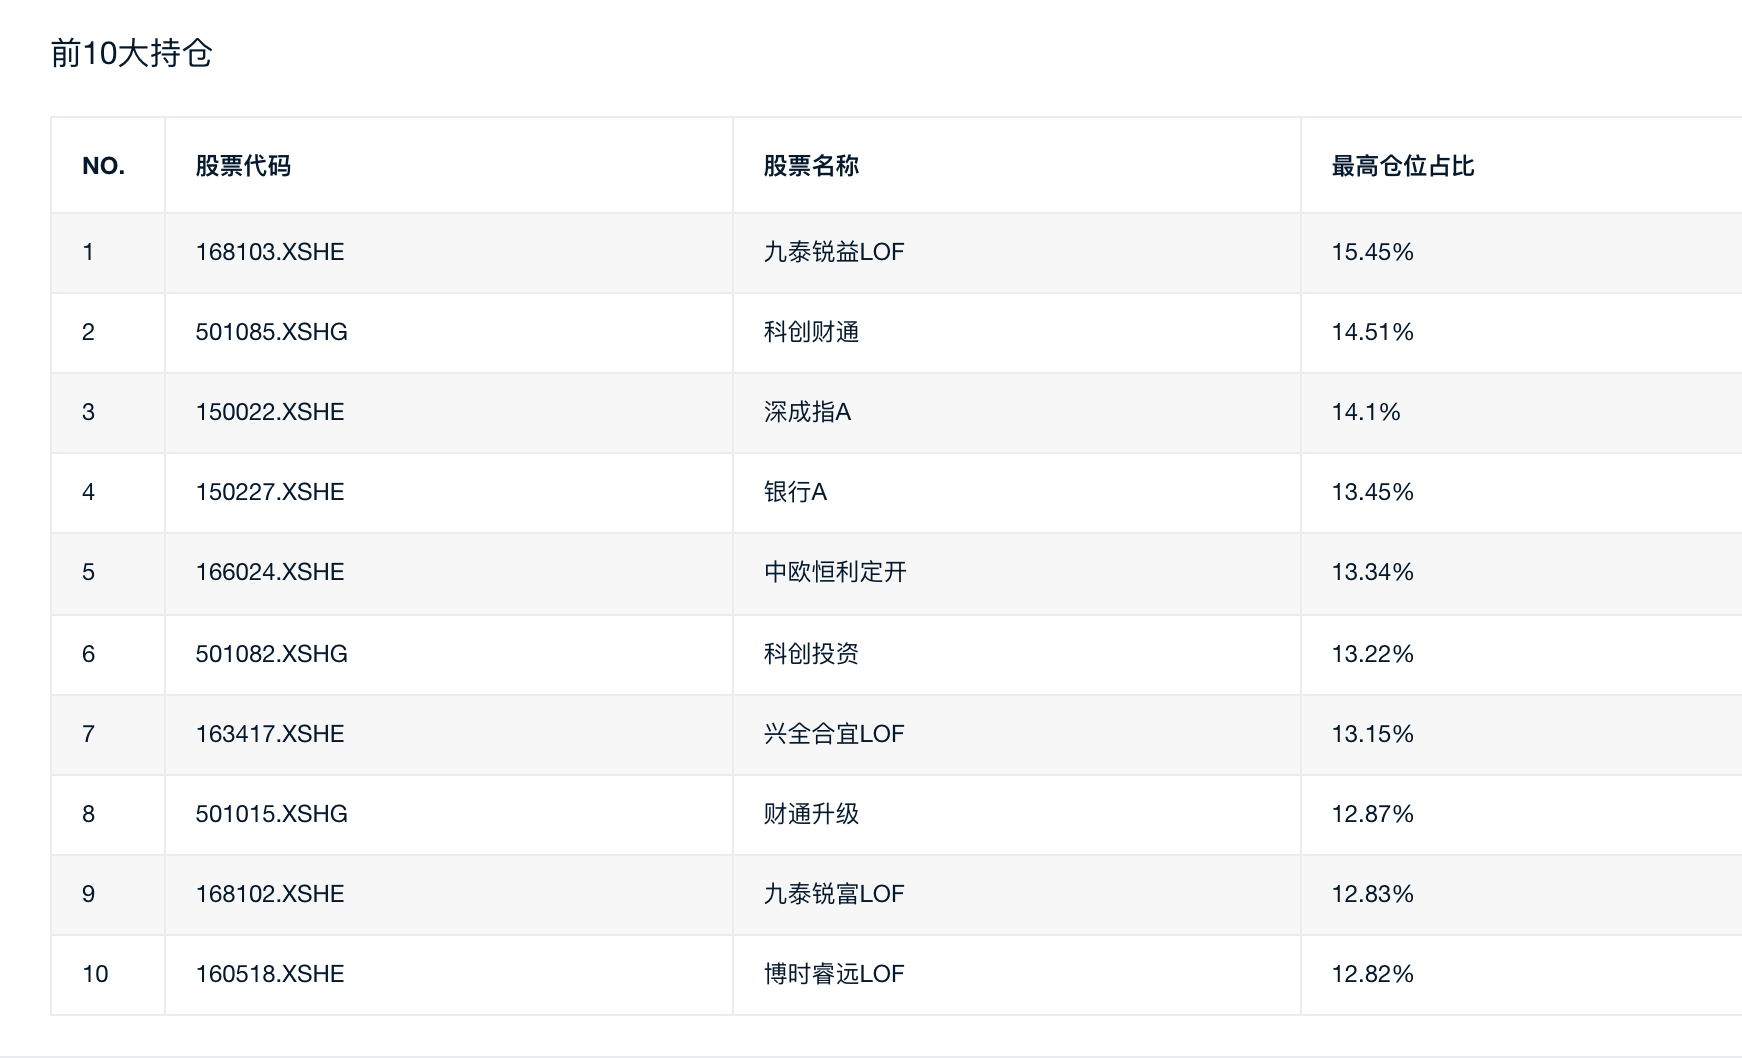Screen dimensions: 1742x1058
Task: Select stock code 168103.XSHE
Action: click(x=270, y=252)
